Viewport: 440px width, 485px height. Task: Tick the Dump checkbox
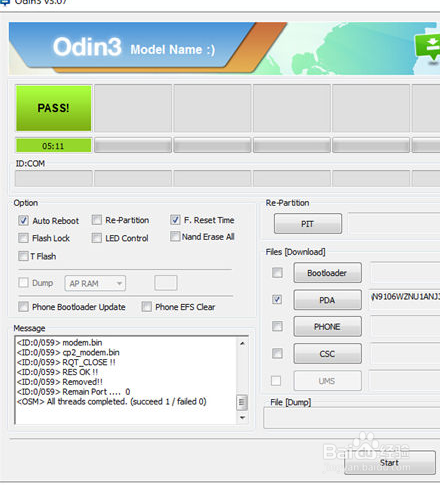23,283
